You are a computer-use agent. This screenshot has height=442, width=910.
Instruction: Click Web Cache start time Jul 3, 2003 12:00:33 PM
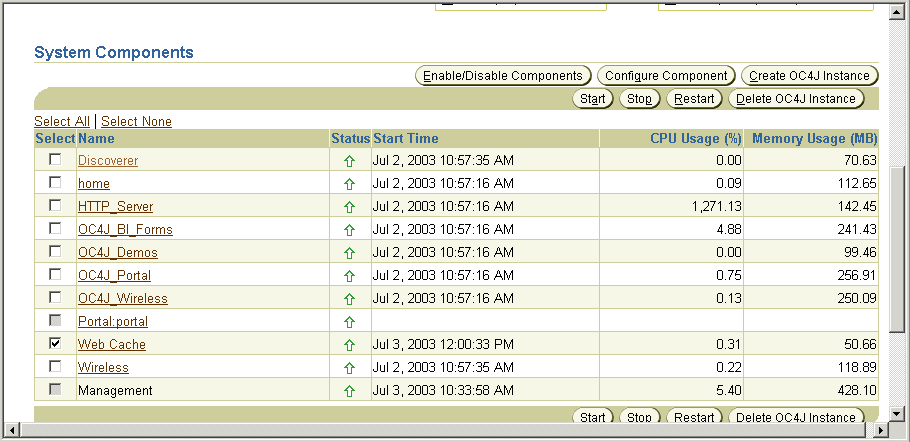(443, 345)
